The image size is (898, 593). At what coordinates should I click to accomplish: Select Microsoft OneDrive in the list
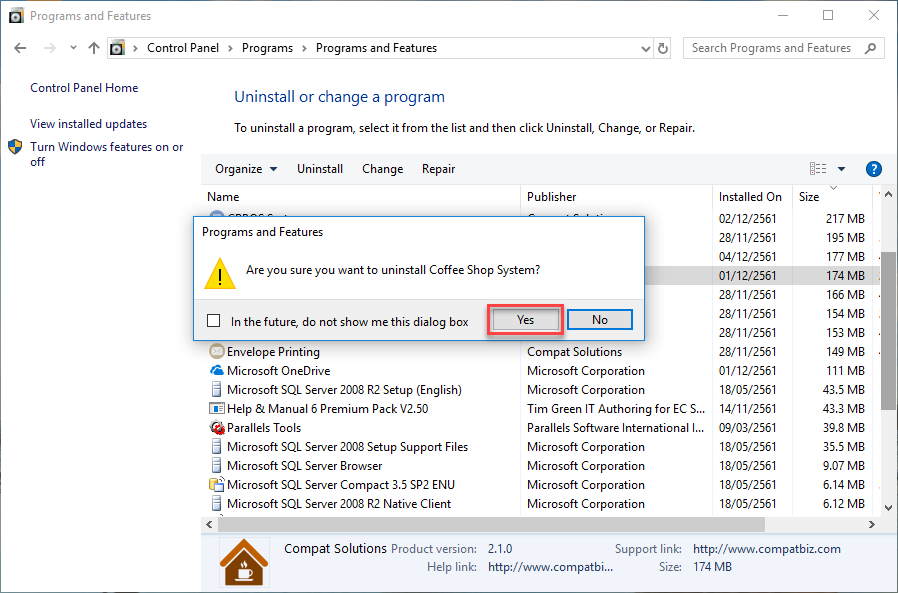(541, 371)
